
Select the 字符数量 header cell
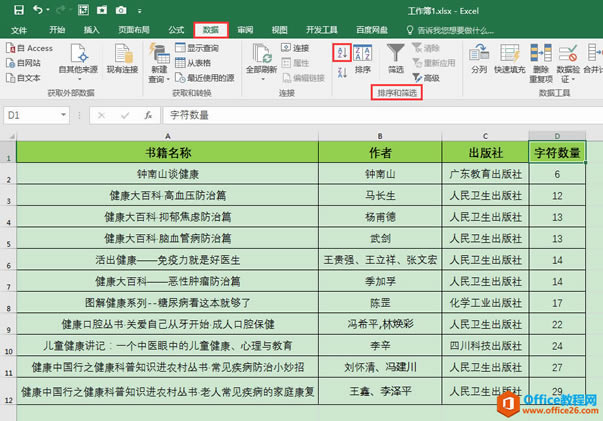pyautogui.click(x=557, y=152)
